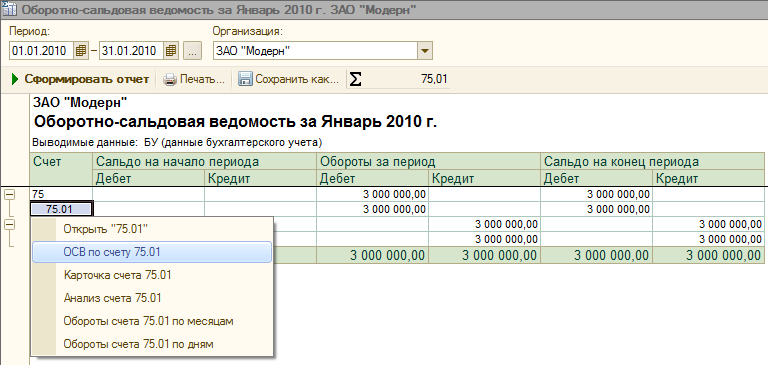Choose Открыть "75.01" from context menu
This screenshot has width=768, height=365.
(151, 228)
